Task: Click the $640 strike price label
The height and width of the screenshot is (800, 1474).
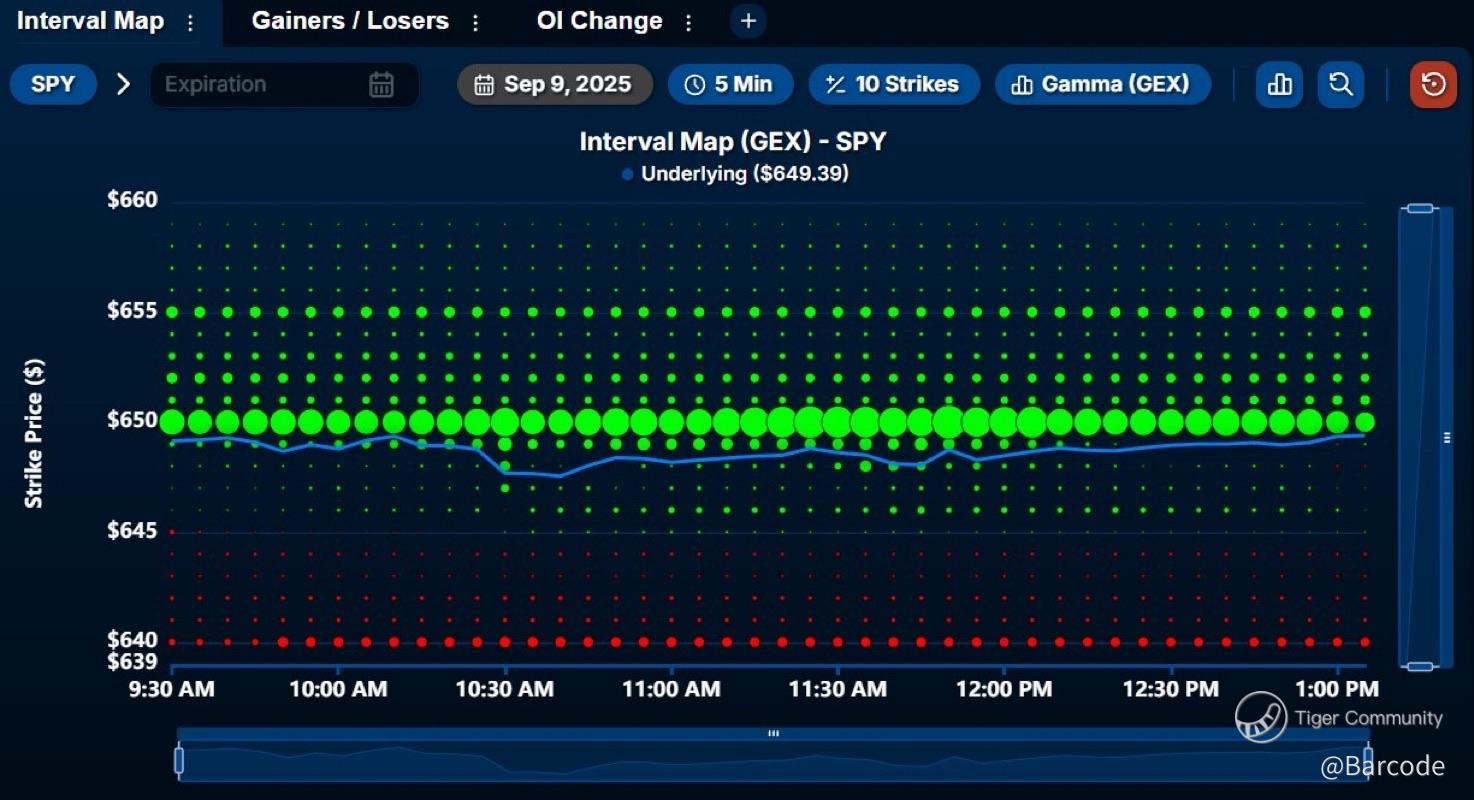Action: (133, 640)
